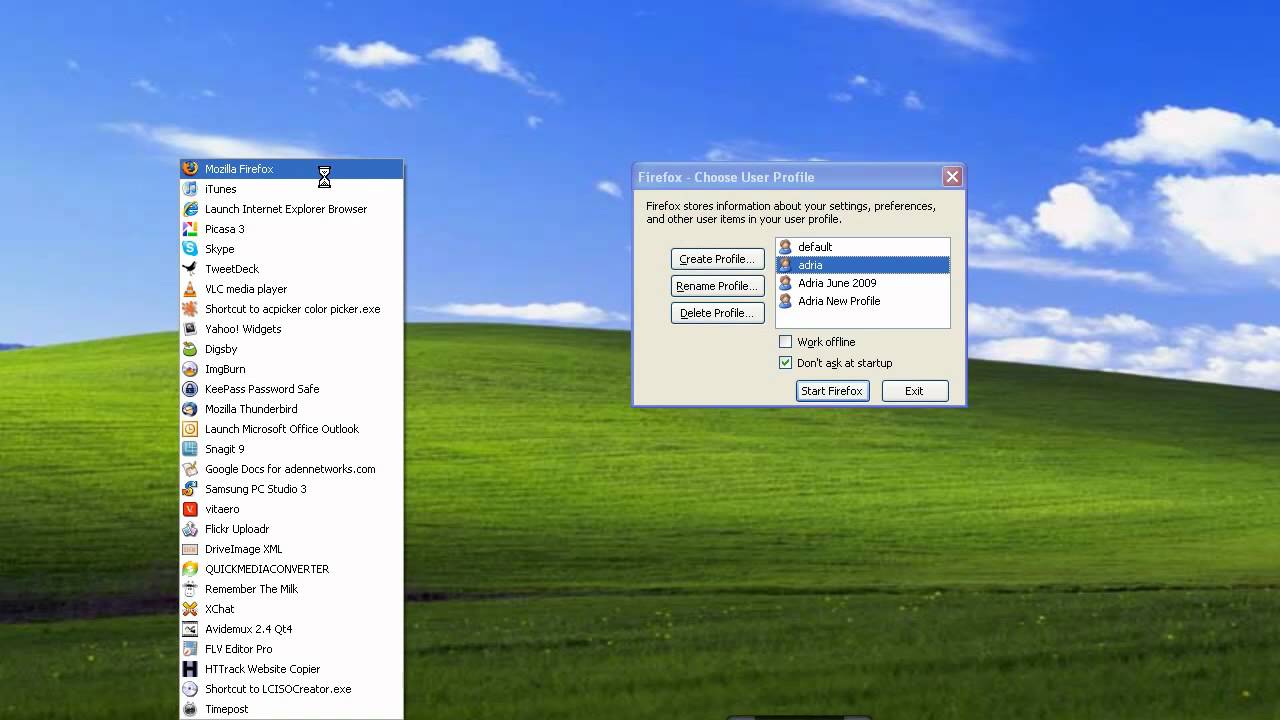Screen dimensions: 1280x720
Task: Click the VLC media player cone icon
Action: point(190,289)
